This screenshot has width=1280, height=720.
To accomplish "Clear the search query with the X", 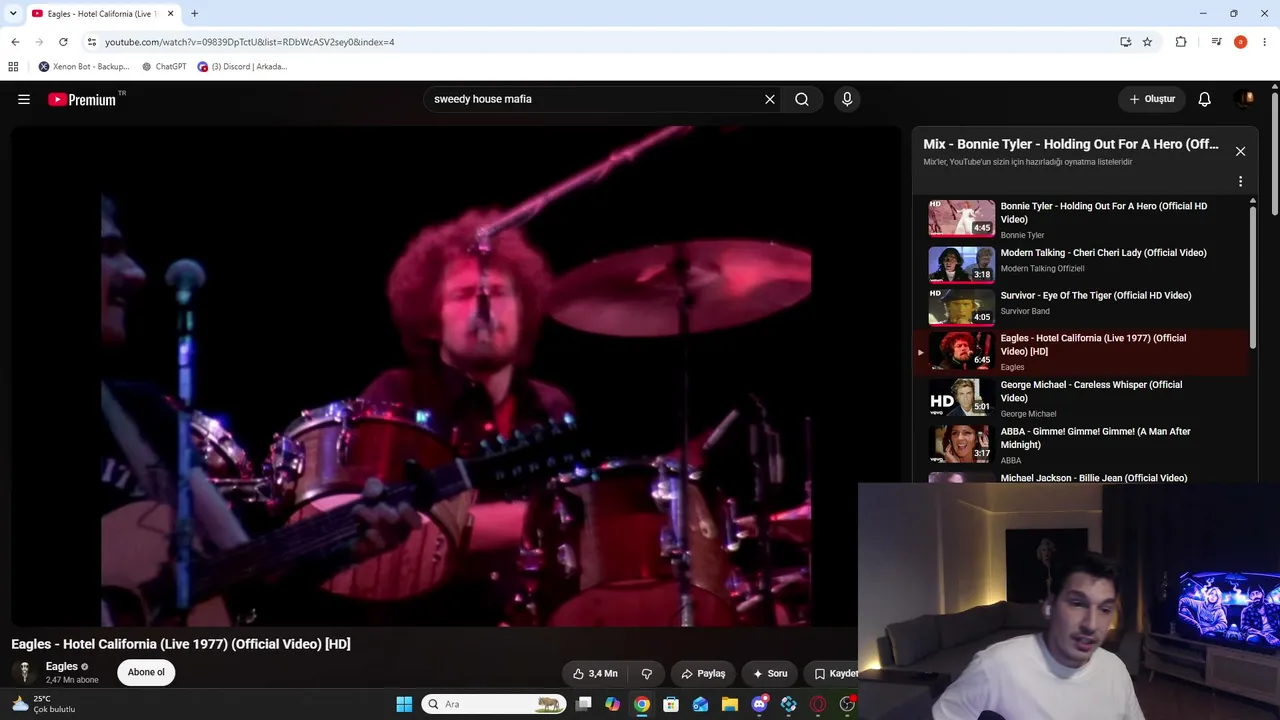I will click(770, 99).
